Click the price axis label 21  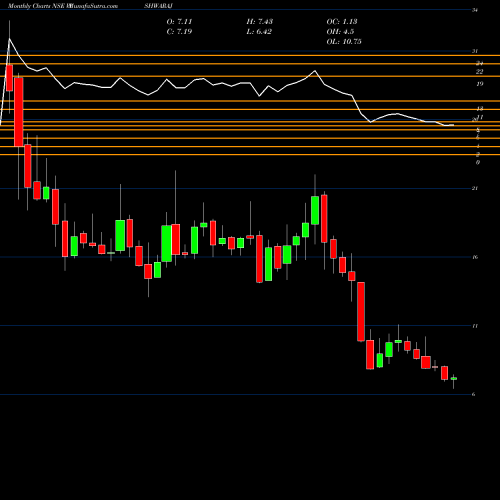(475, 189)
